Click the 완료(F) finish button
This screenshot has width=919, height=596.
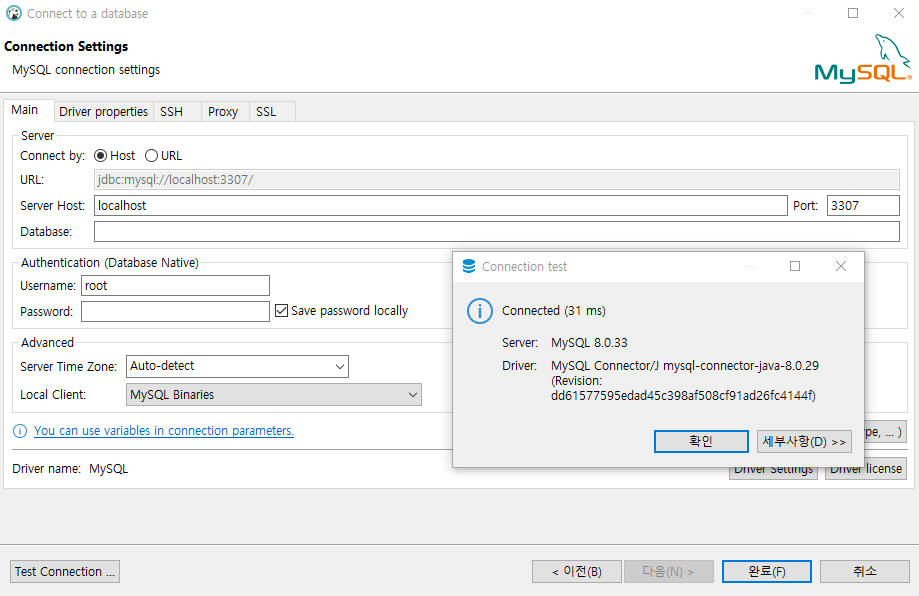point(767,571)
